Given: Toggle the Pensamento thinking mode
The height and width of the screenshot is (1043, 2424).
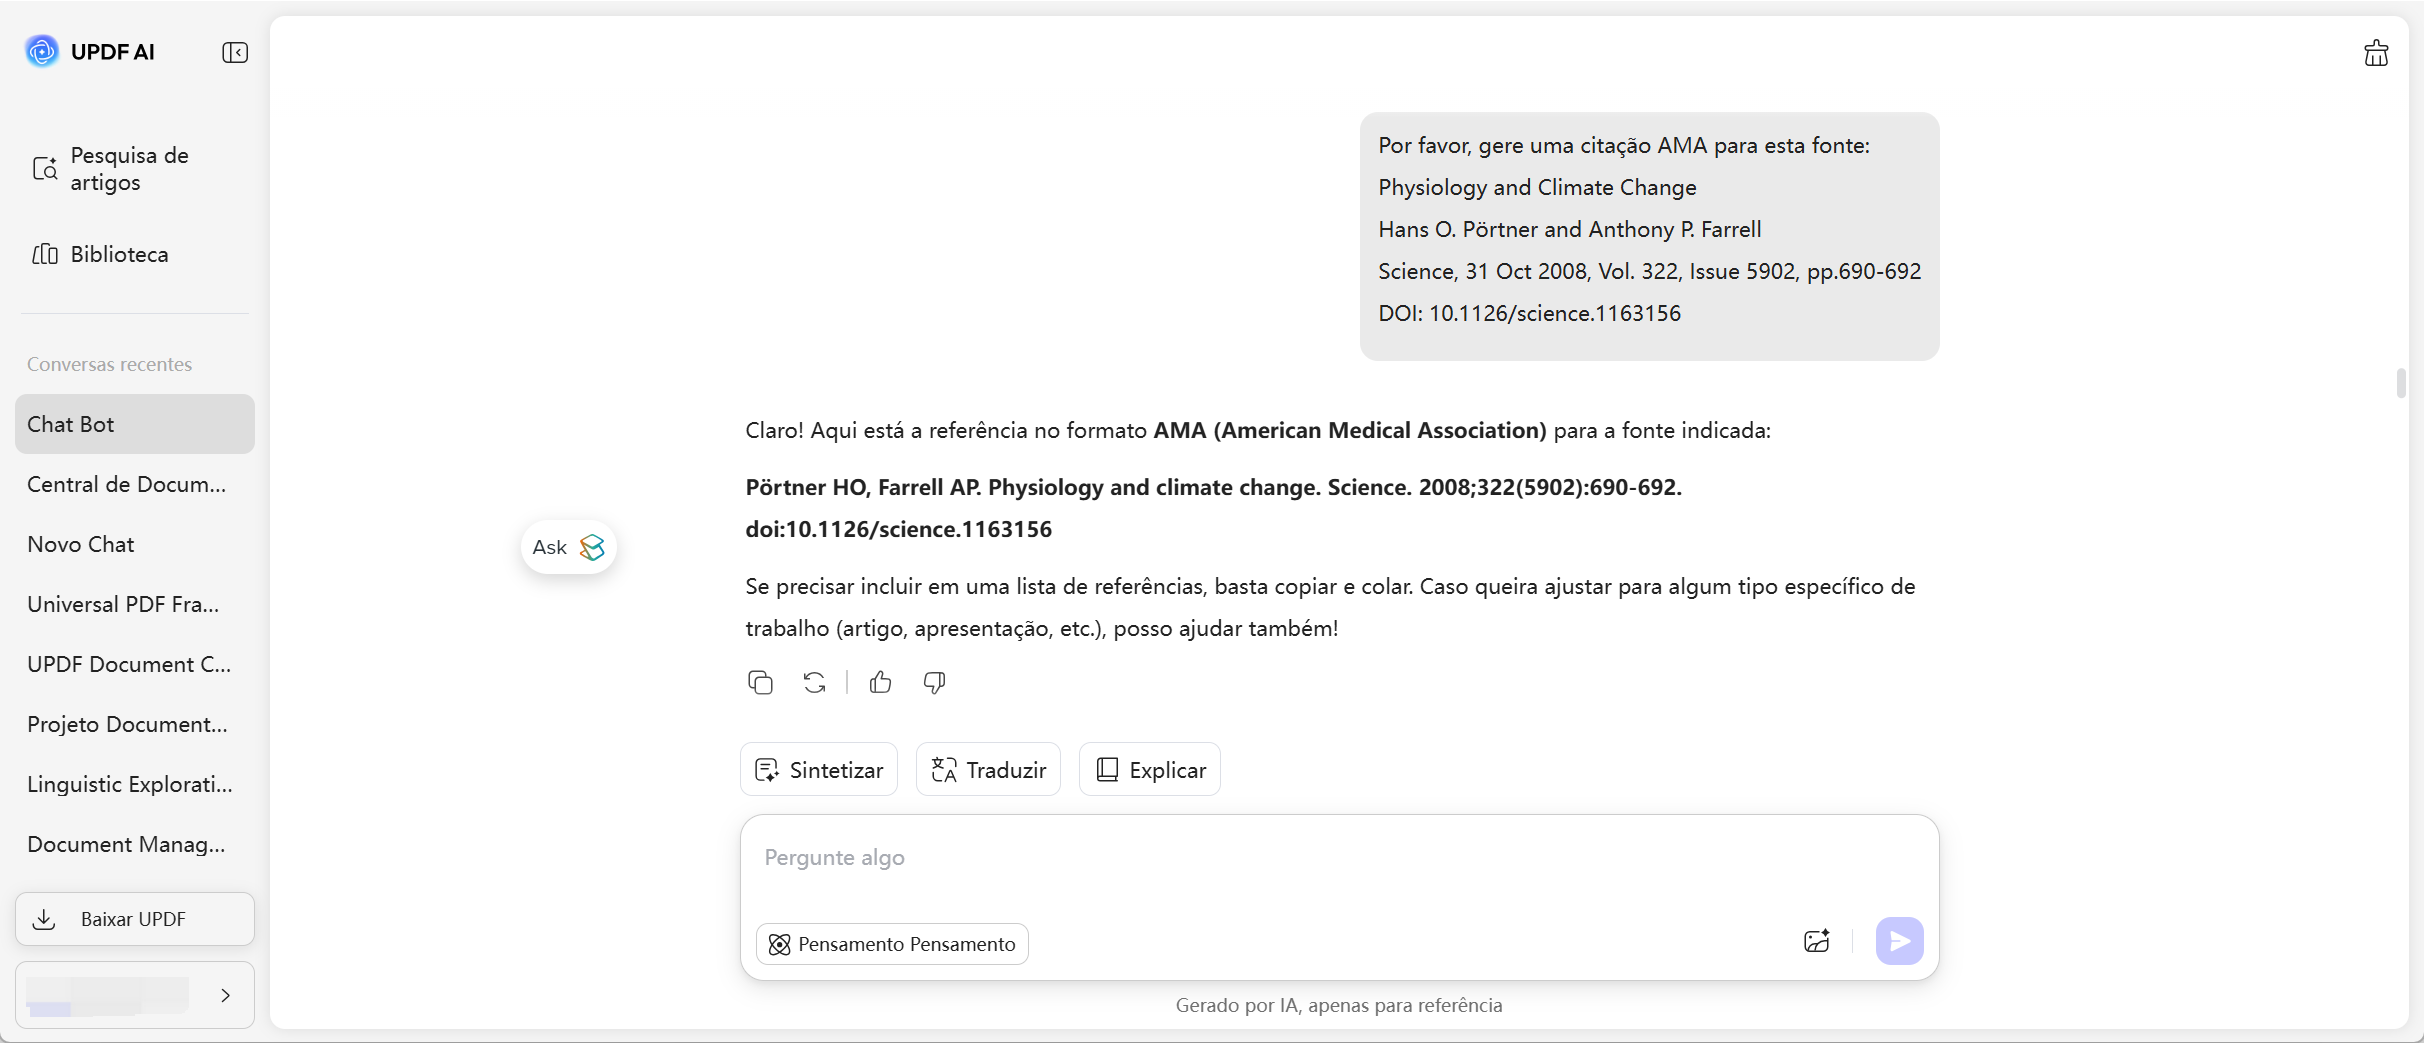Looking at the screenshot, I should coord(892,944).
